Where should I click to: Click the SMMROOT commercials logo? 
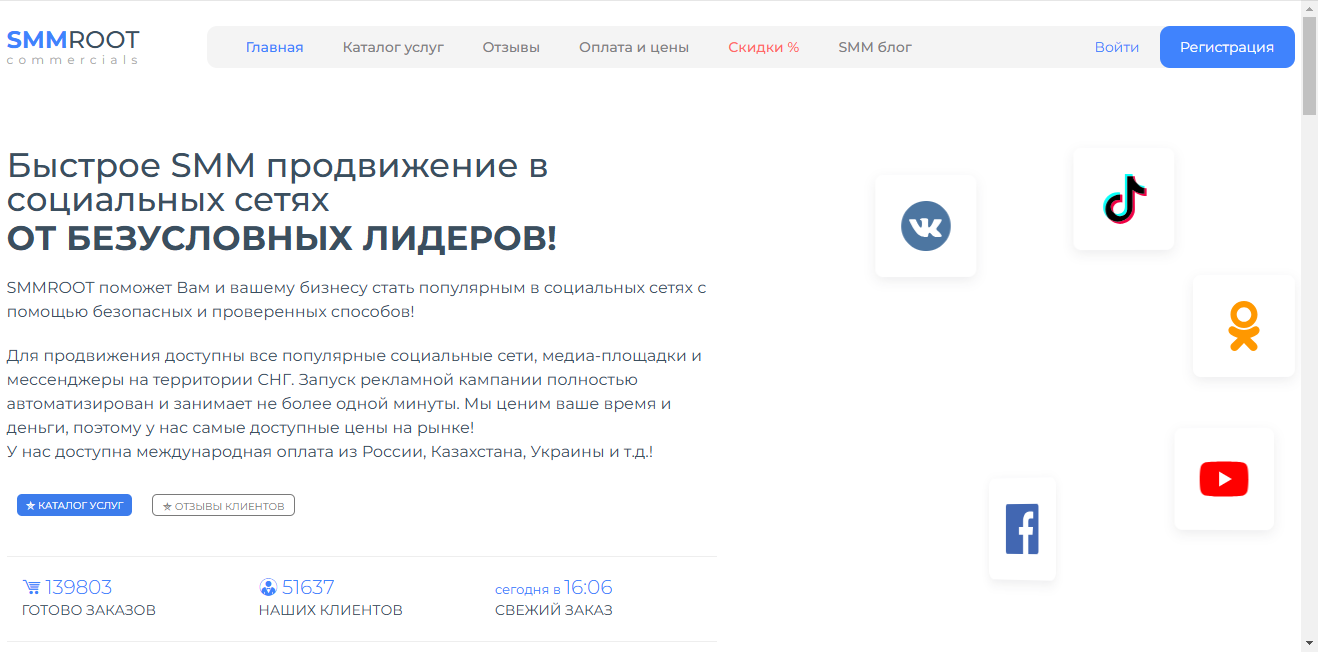point(73,46)
